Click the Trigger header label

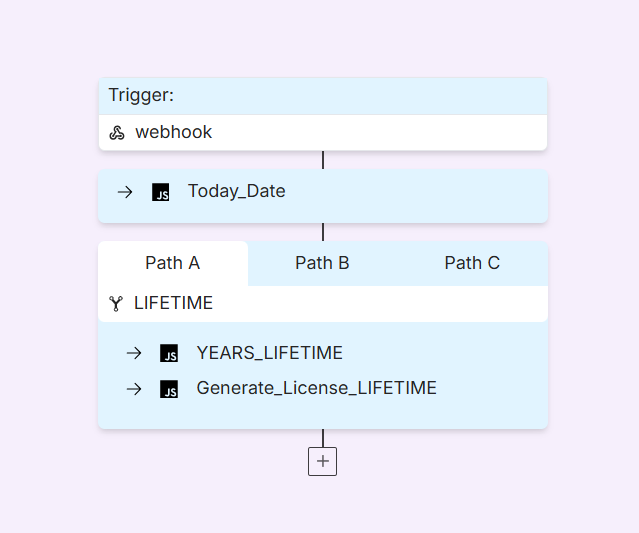tap(141, 95)
